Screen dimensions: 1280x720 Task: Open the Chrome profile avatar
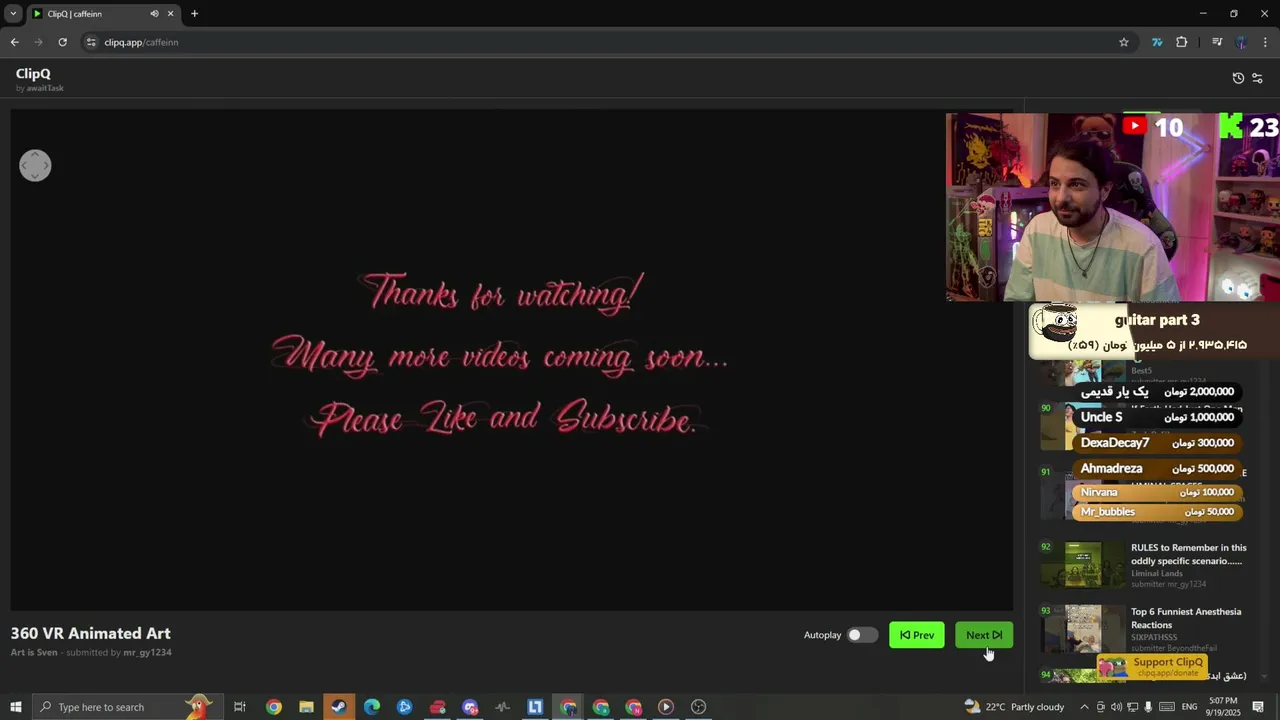click(1241, 42)
